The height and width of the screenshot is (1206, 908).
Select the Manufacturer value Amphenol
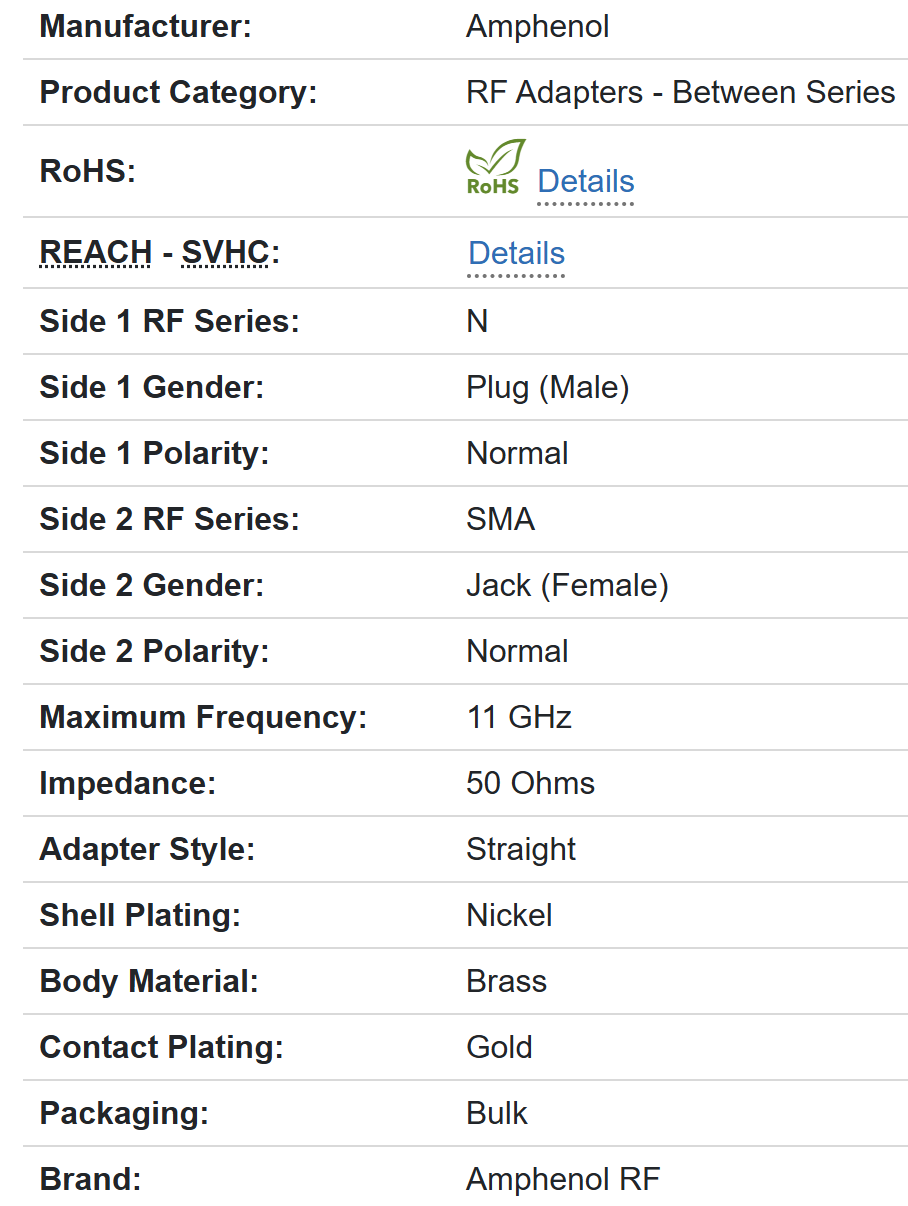(x=537, y=27)
